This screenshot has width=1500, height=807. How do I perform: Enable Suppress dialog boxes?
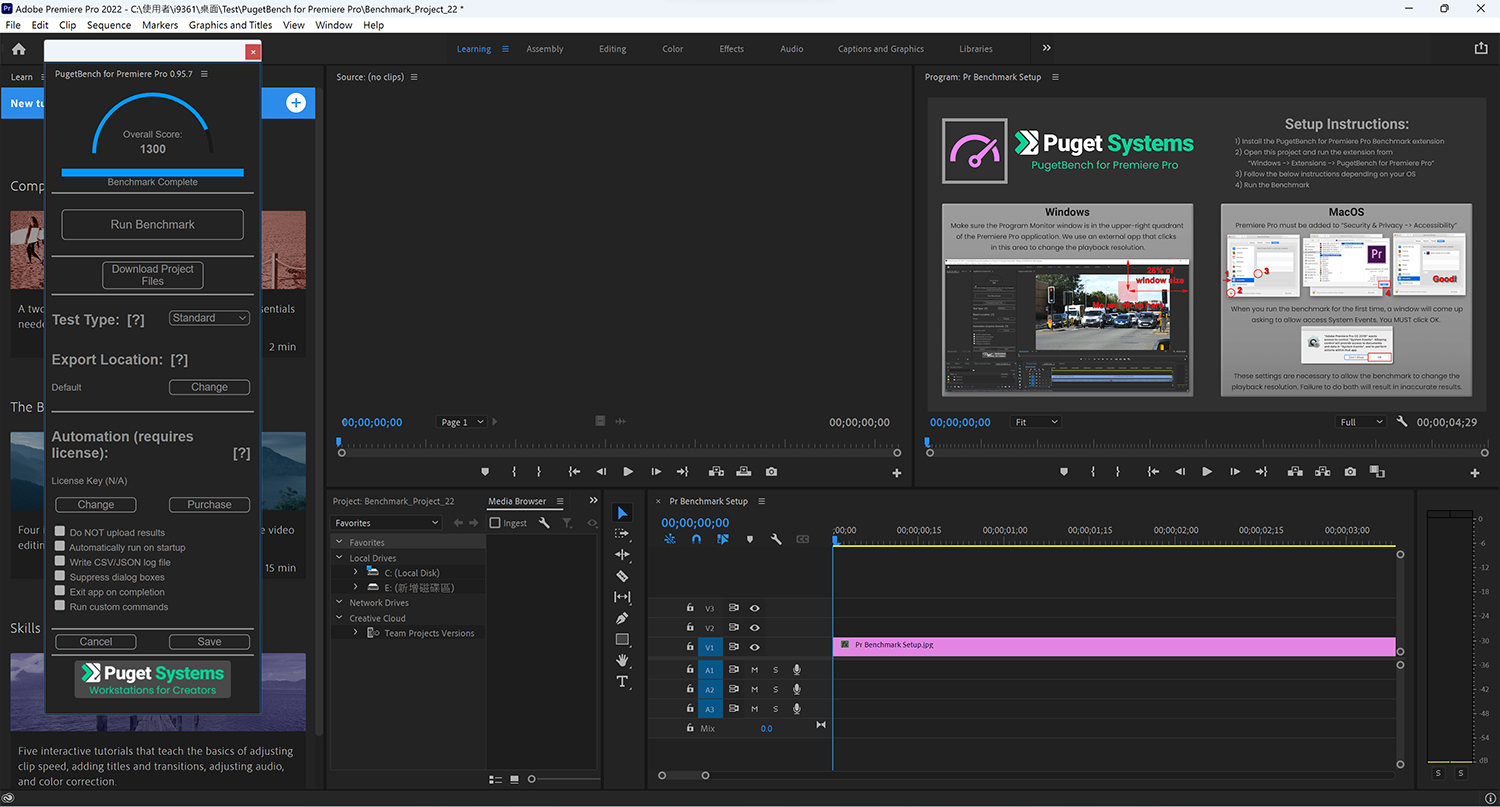click(x=60, y=577)
